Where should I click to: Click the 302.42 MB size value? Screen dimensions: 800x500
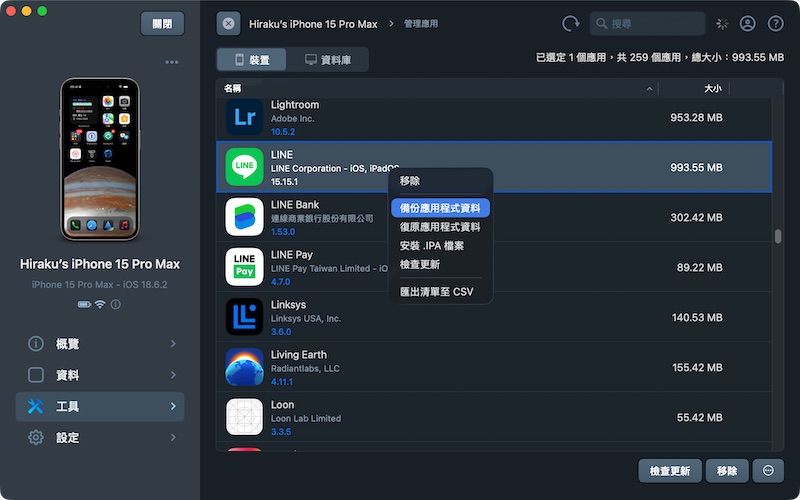coord(696,217)
